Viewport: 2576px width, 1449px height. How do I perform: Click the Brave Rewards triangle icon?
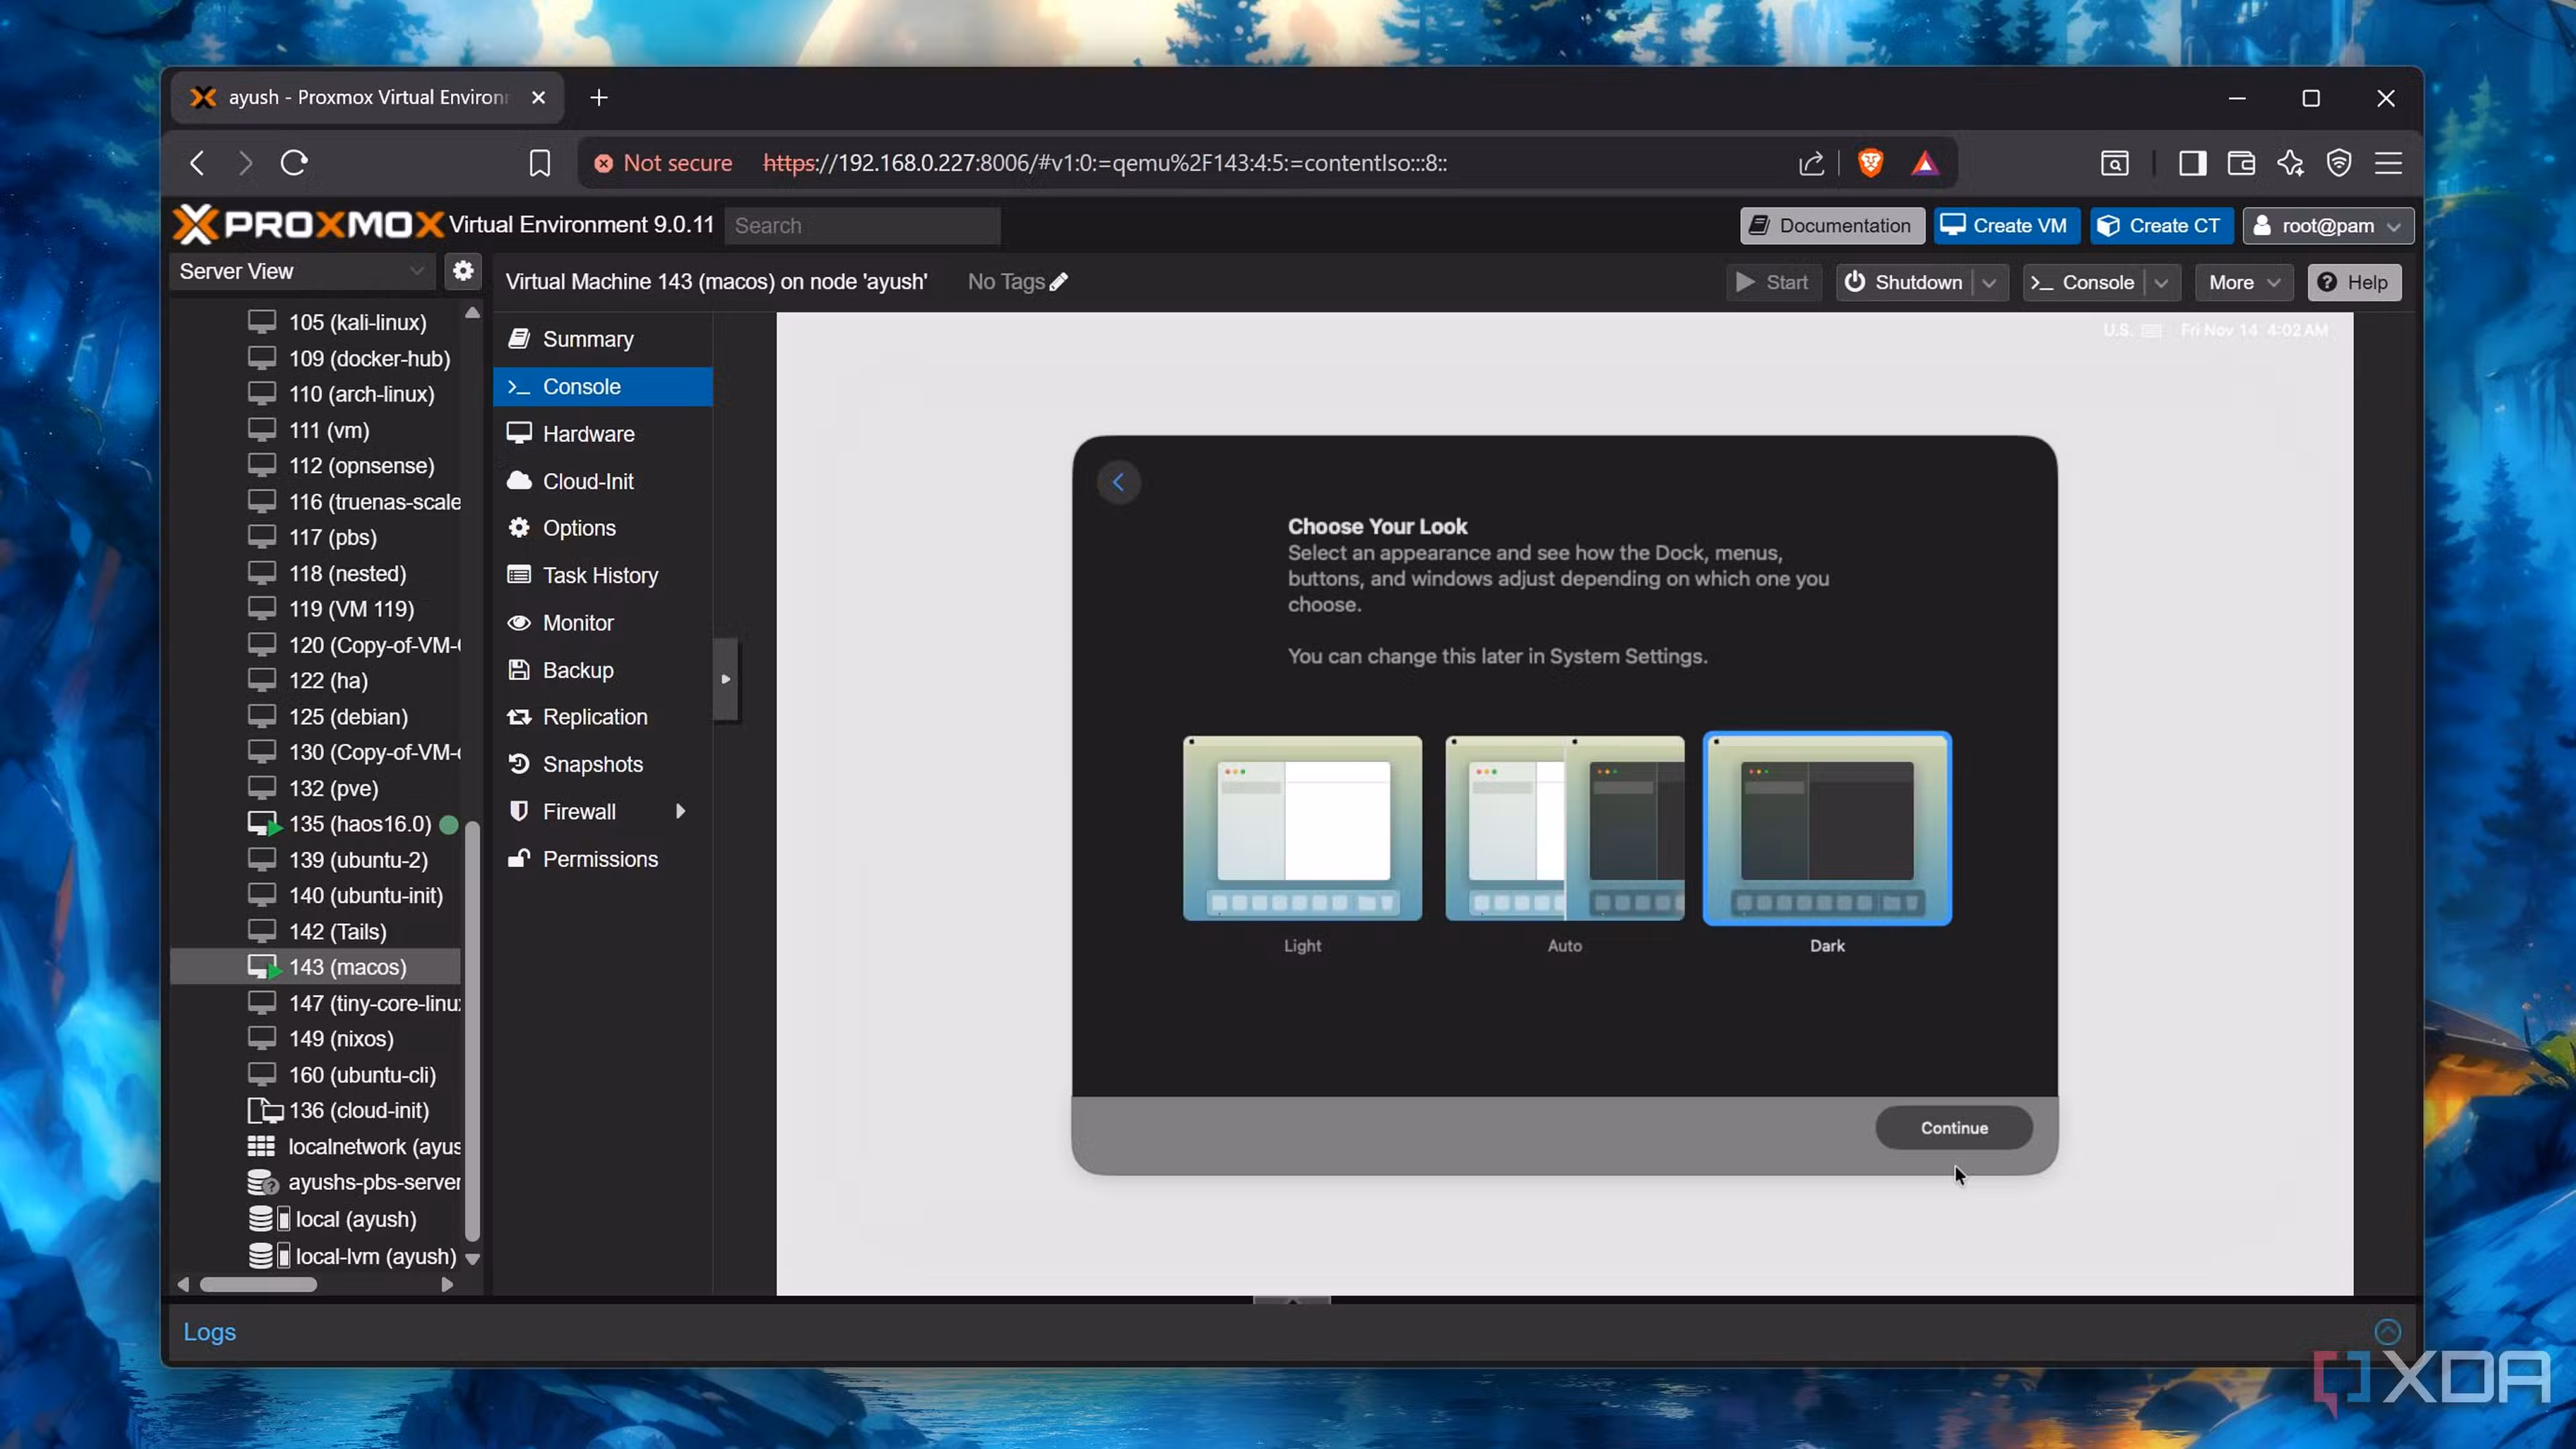[1925, 163]
